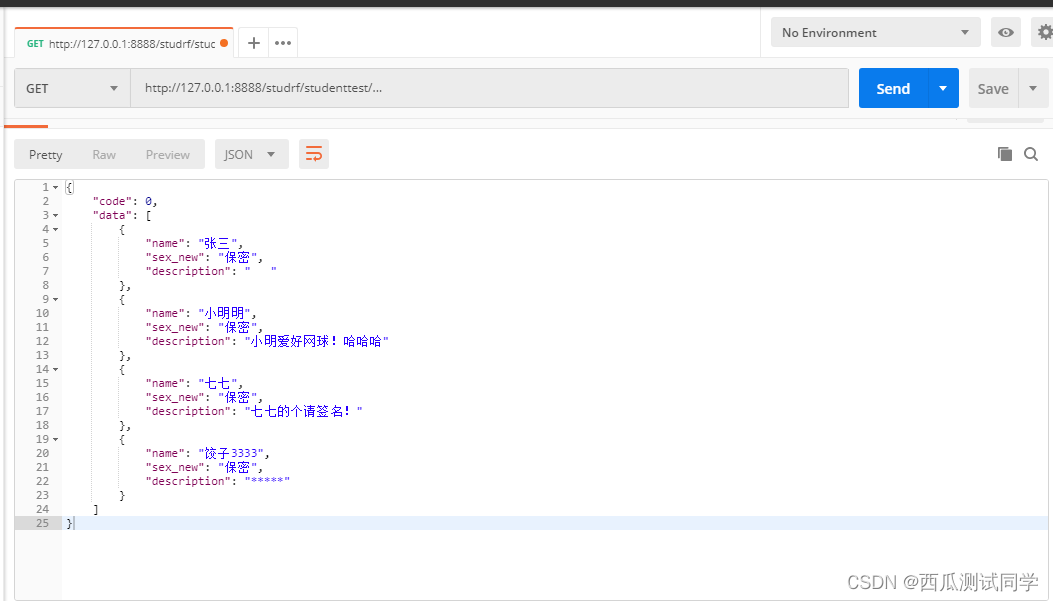The image size is (1053, 601).
Task: Collapse root object at line 1
Action: 56,188
